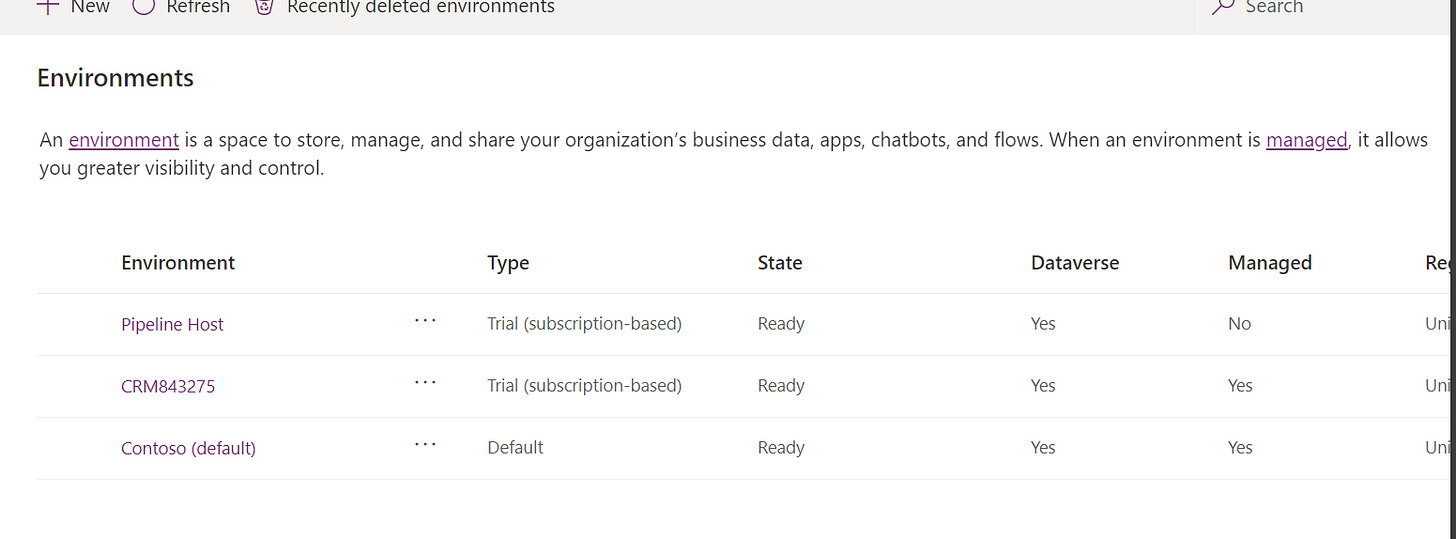1456x539 pixels.
Task: Open the Contoso (default) environment
Action: (x=188, y=448)
